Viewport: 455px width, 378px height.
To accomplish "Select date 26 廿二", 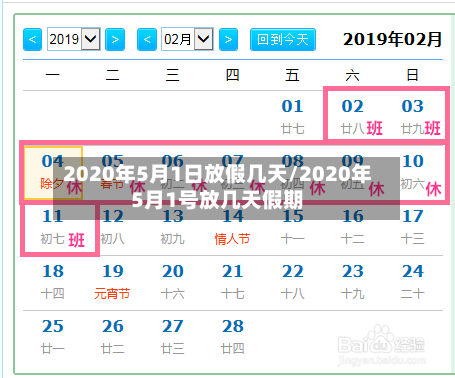I will point(113,337).
